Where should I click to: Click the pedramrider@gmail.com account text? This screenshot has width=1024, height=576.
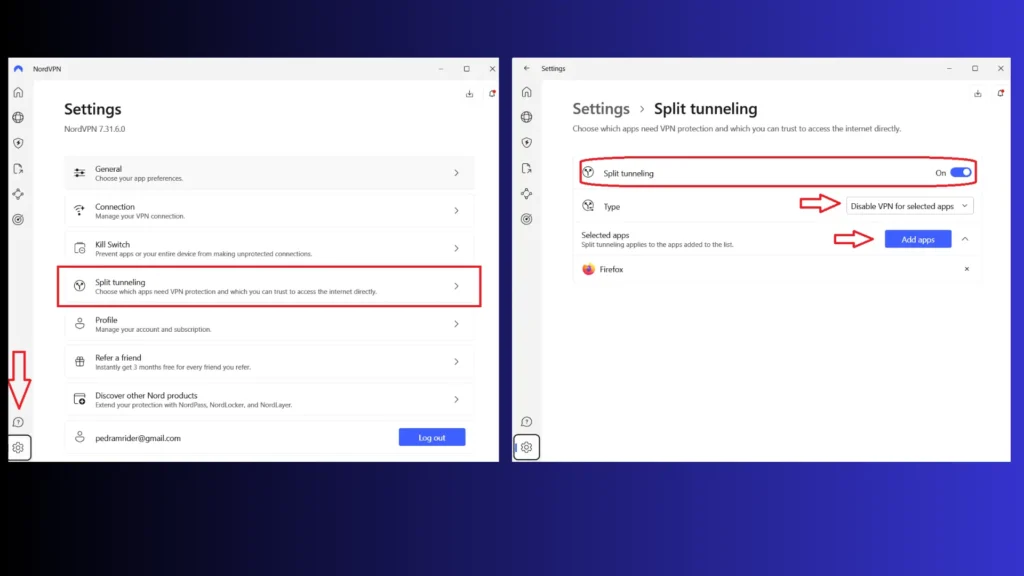pos(138,438)
